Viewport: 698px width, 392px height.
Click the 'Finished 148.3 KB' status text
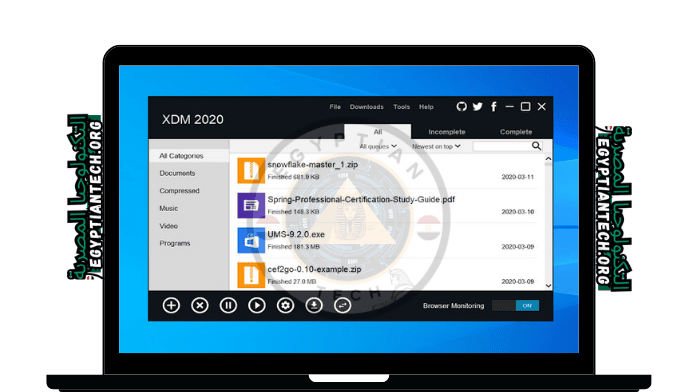click(293, 211)
